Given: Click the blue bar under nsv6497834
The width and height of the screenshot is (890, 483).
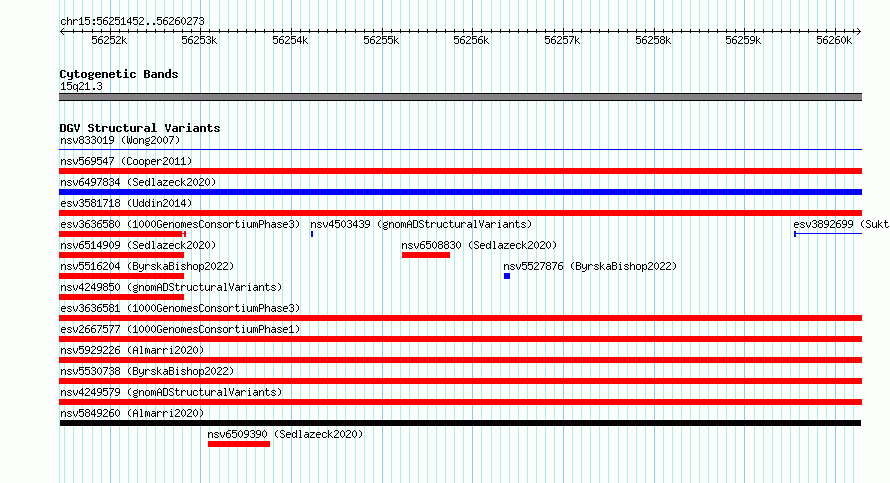Looking at the screenshot, I should [460, 192].
